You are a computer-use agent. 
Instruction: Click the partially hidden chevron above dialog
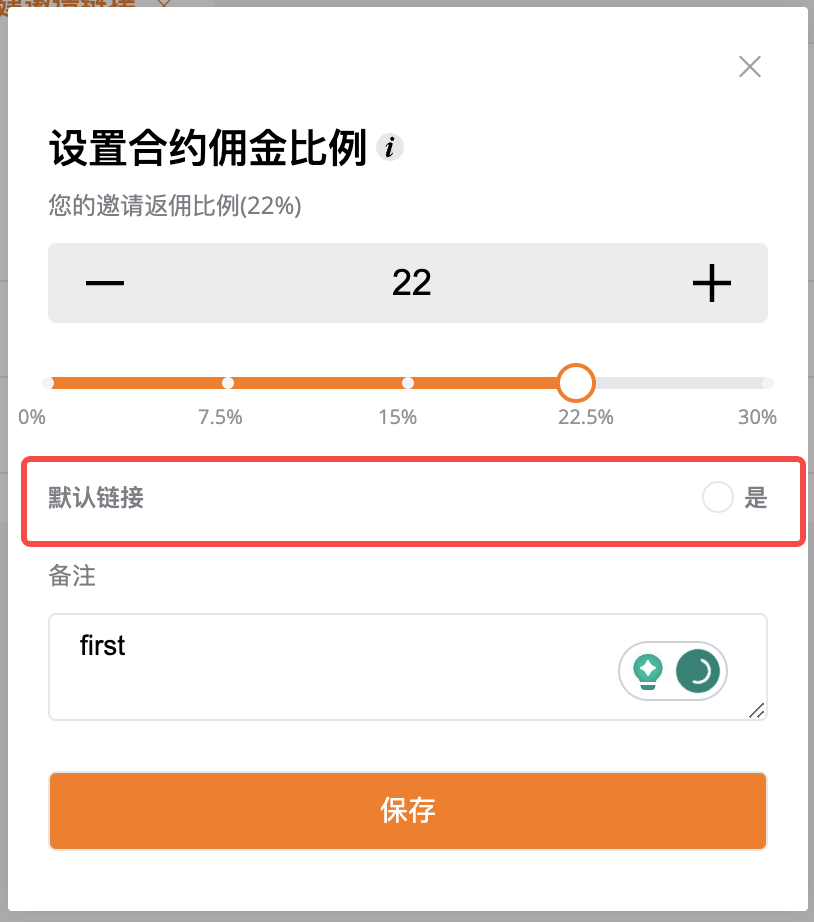(164, 4)
